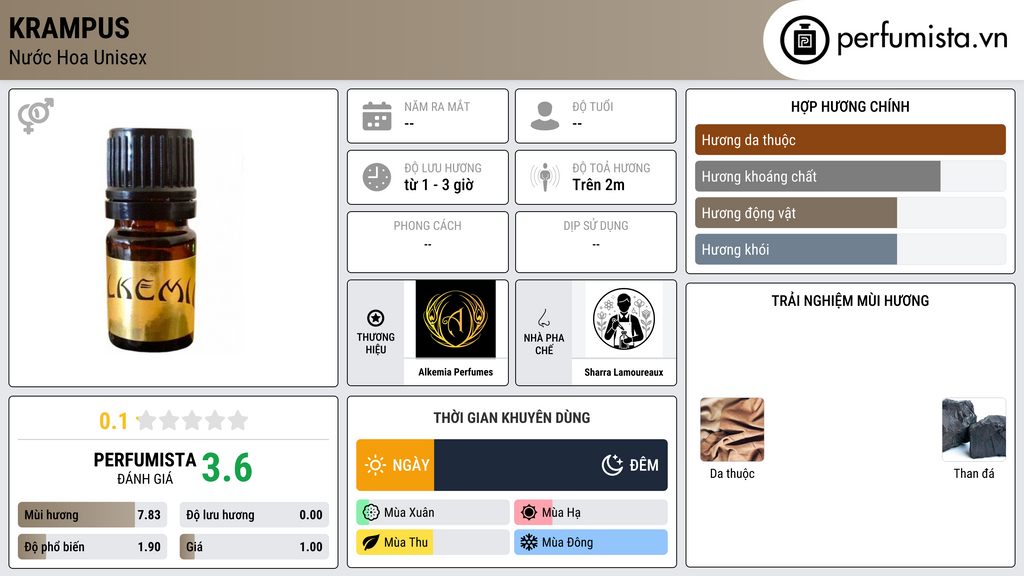Click the Dịp sử dụng occasion card
This screenshot has height=576, width=1024.
coord(596,242)
